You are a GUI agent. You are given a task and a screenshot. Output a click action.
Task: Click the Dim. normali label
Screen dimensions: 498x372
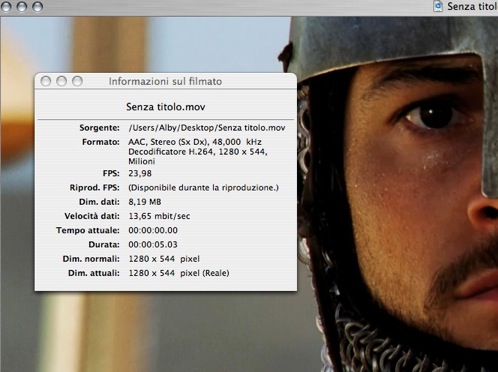click(91, 259)
